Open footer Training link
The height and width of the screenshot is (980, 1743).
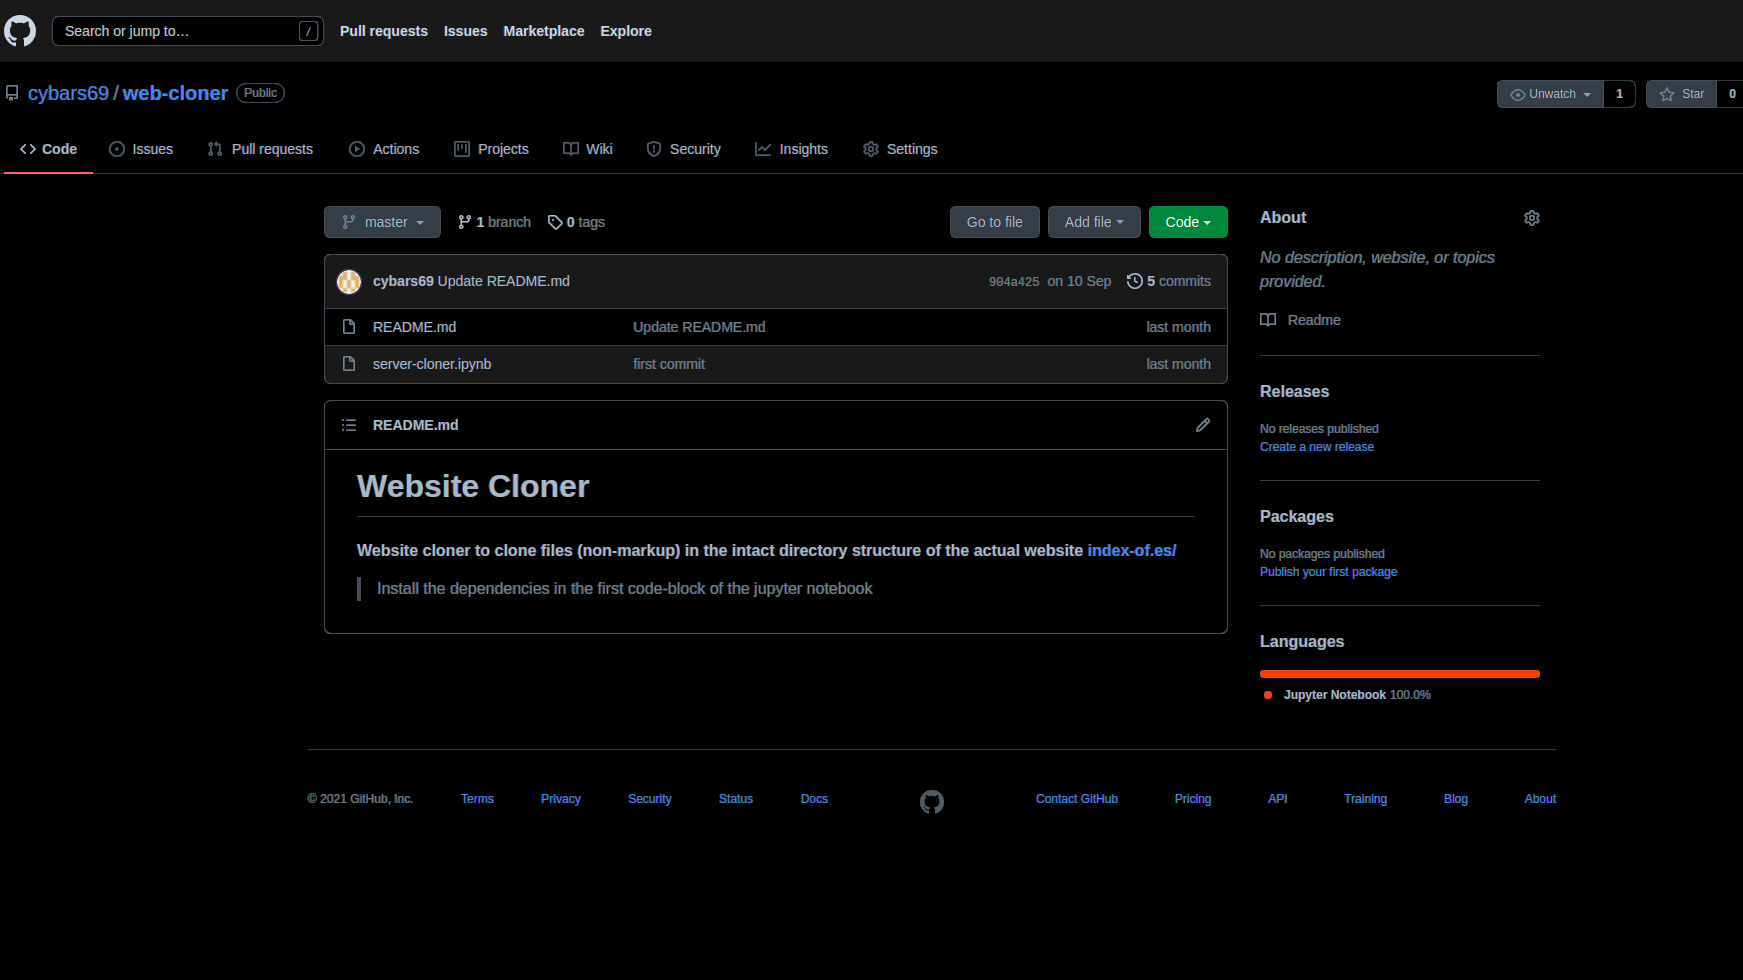click(1366, 799)
